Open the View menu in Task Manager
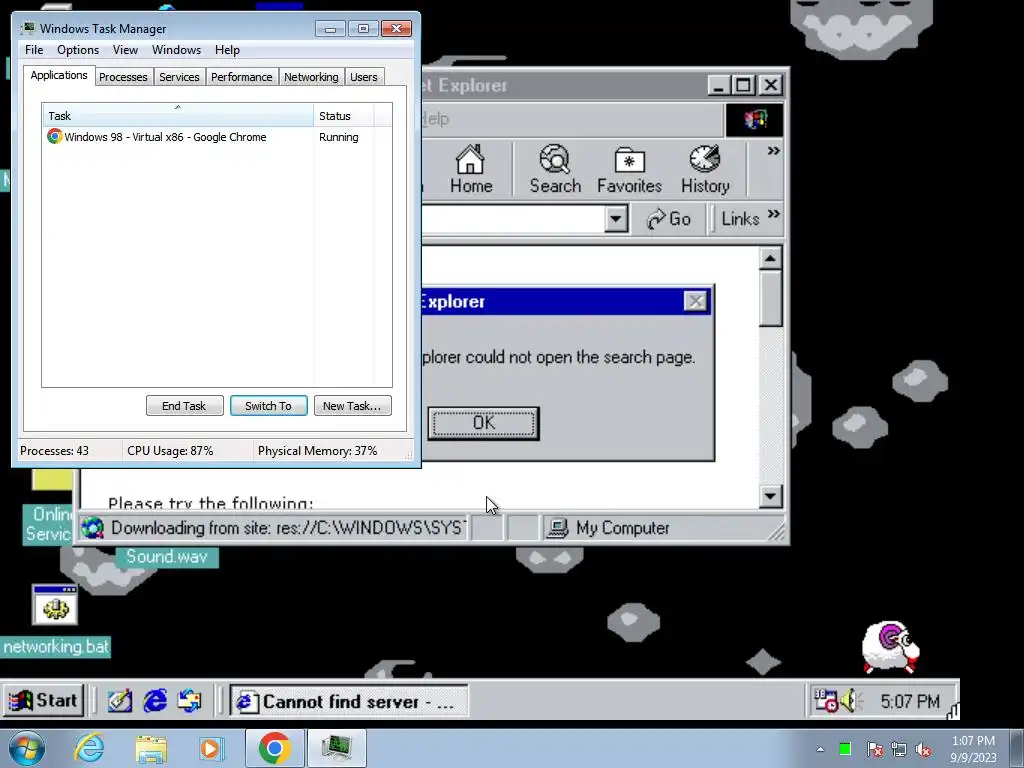This screenshot has width=1024, height=768. (x=125, y=50)
